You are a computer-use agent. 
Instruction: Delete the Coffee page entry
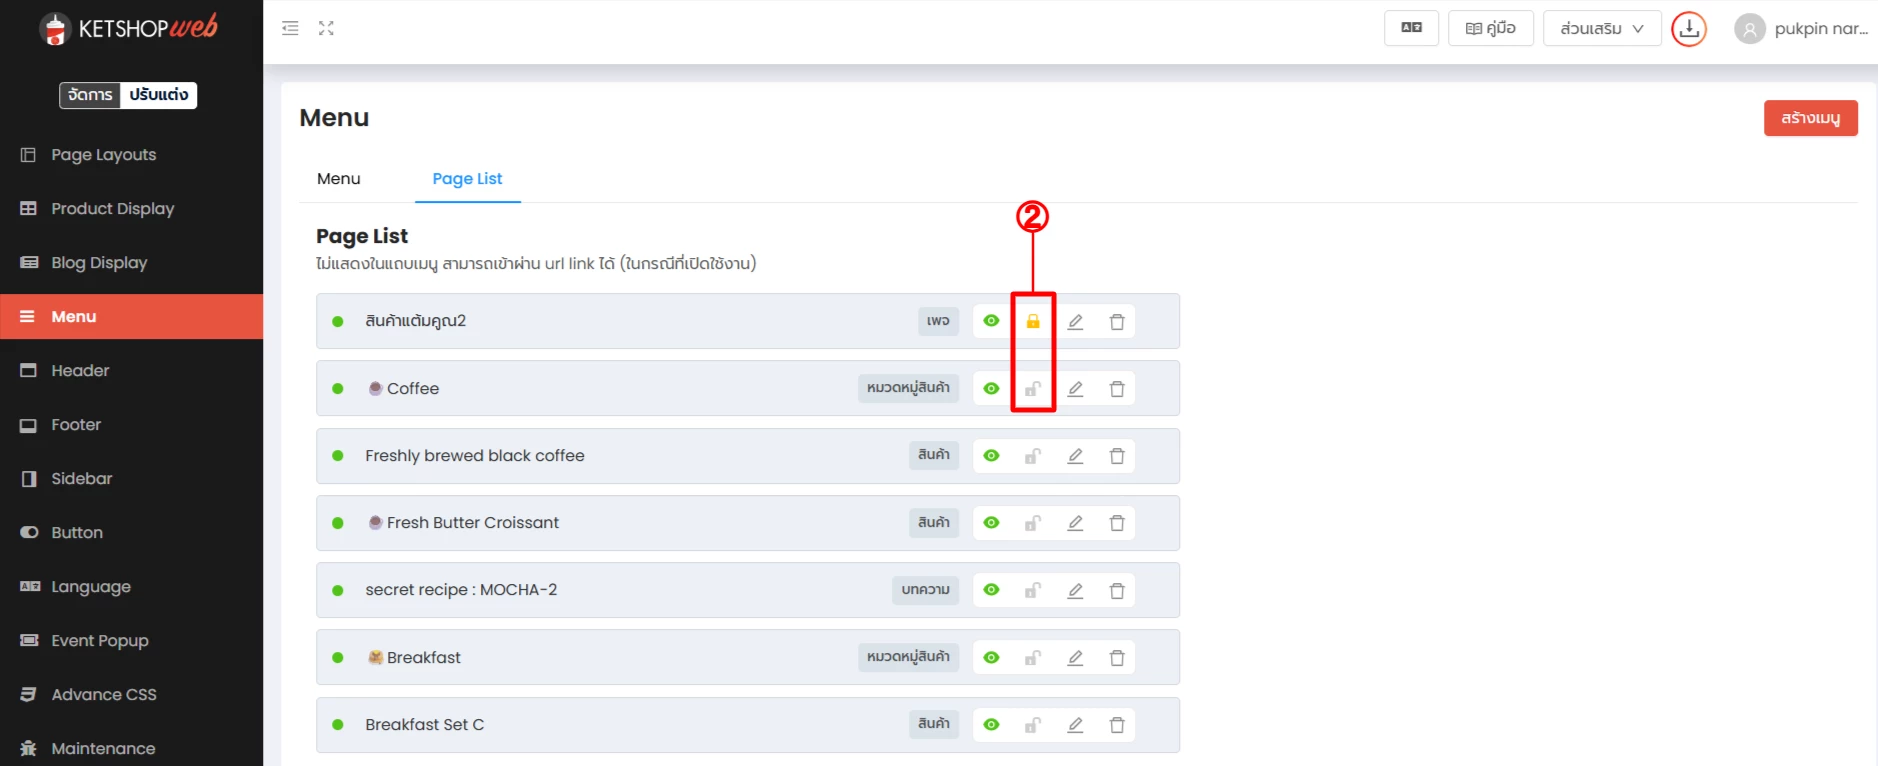click(x=1117, y=388)
